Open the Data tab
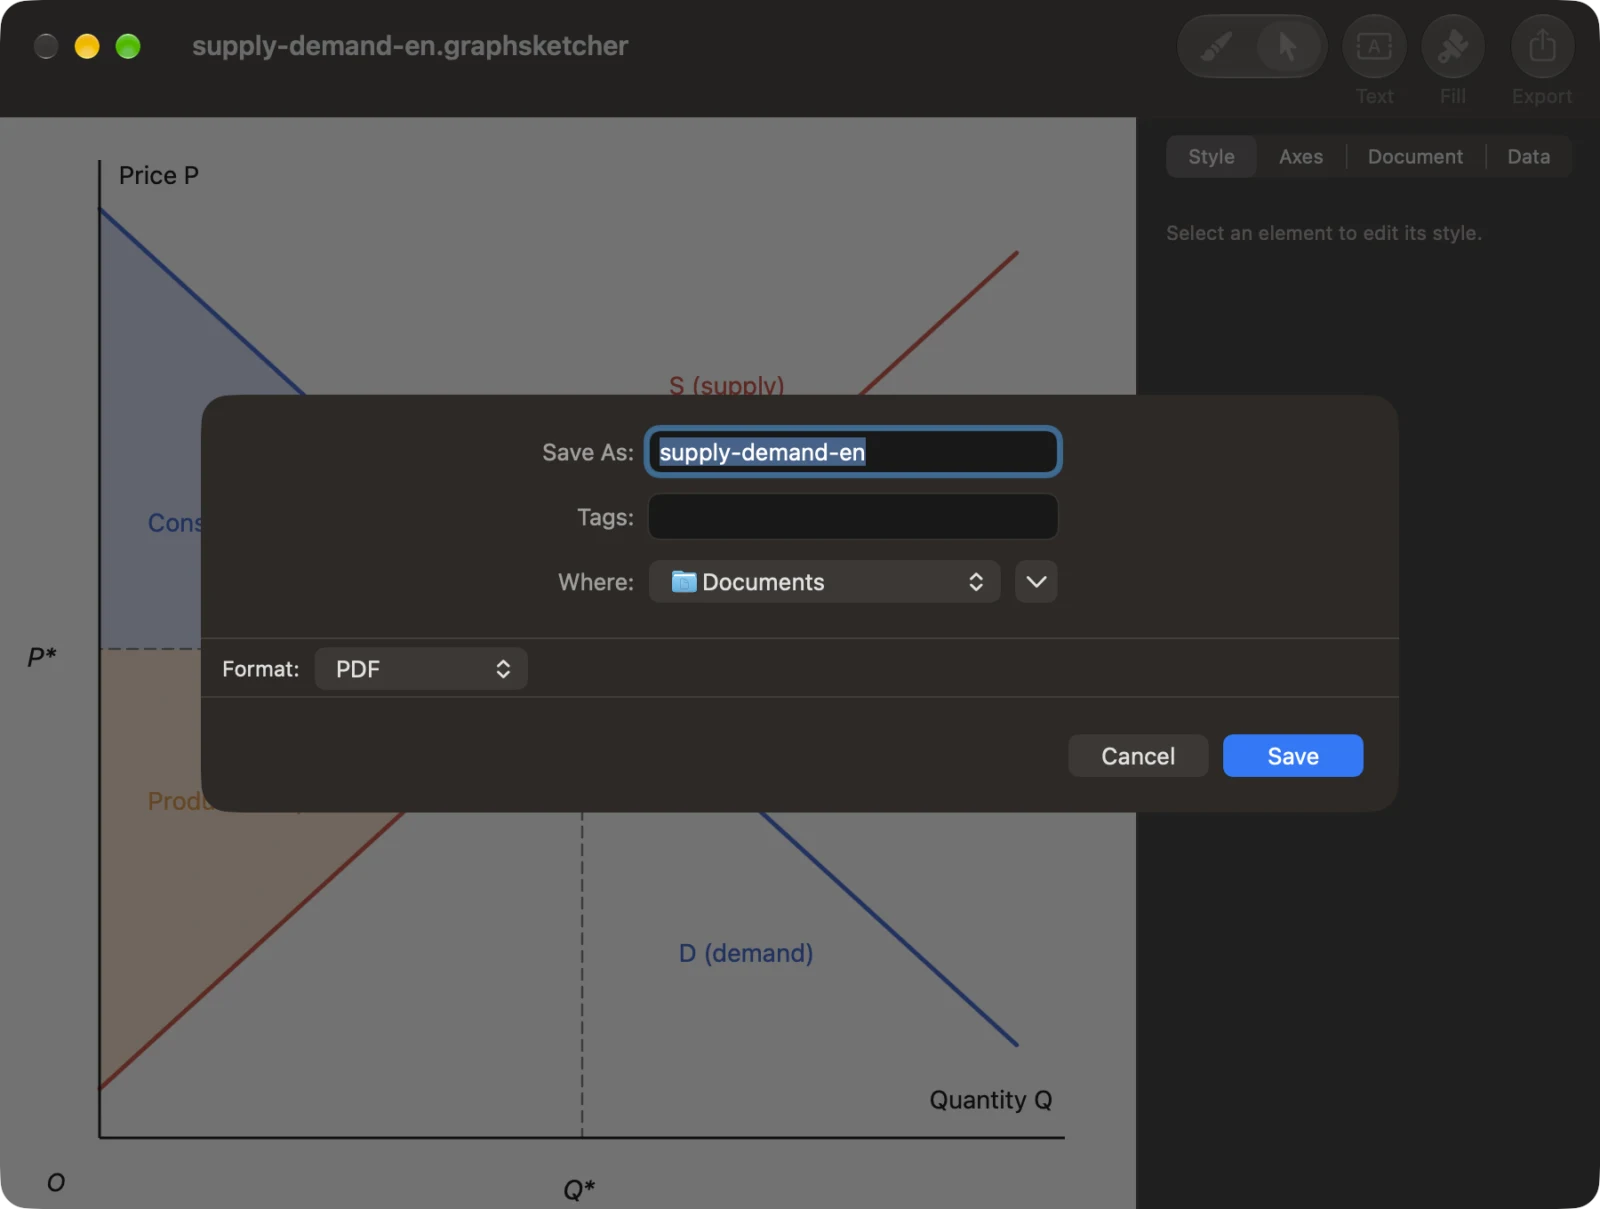Screen dimensions: 1600x1209 pos(1528,157)
